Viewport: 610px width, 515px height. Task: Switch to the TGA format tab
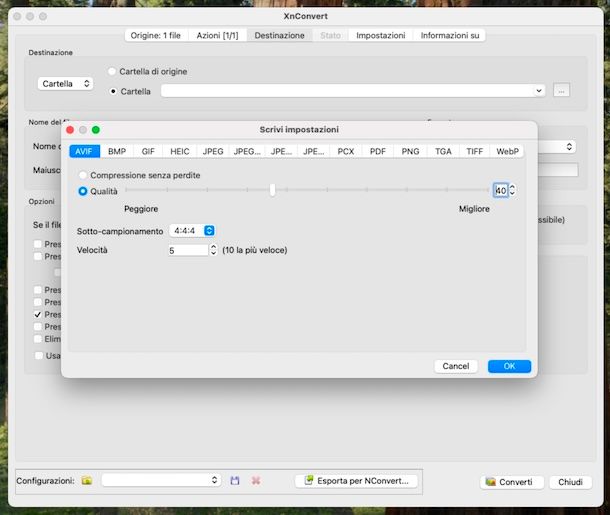[x=443, y=151]
